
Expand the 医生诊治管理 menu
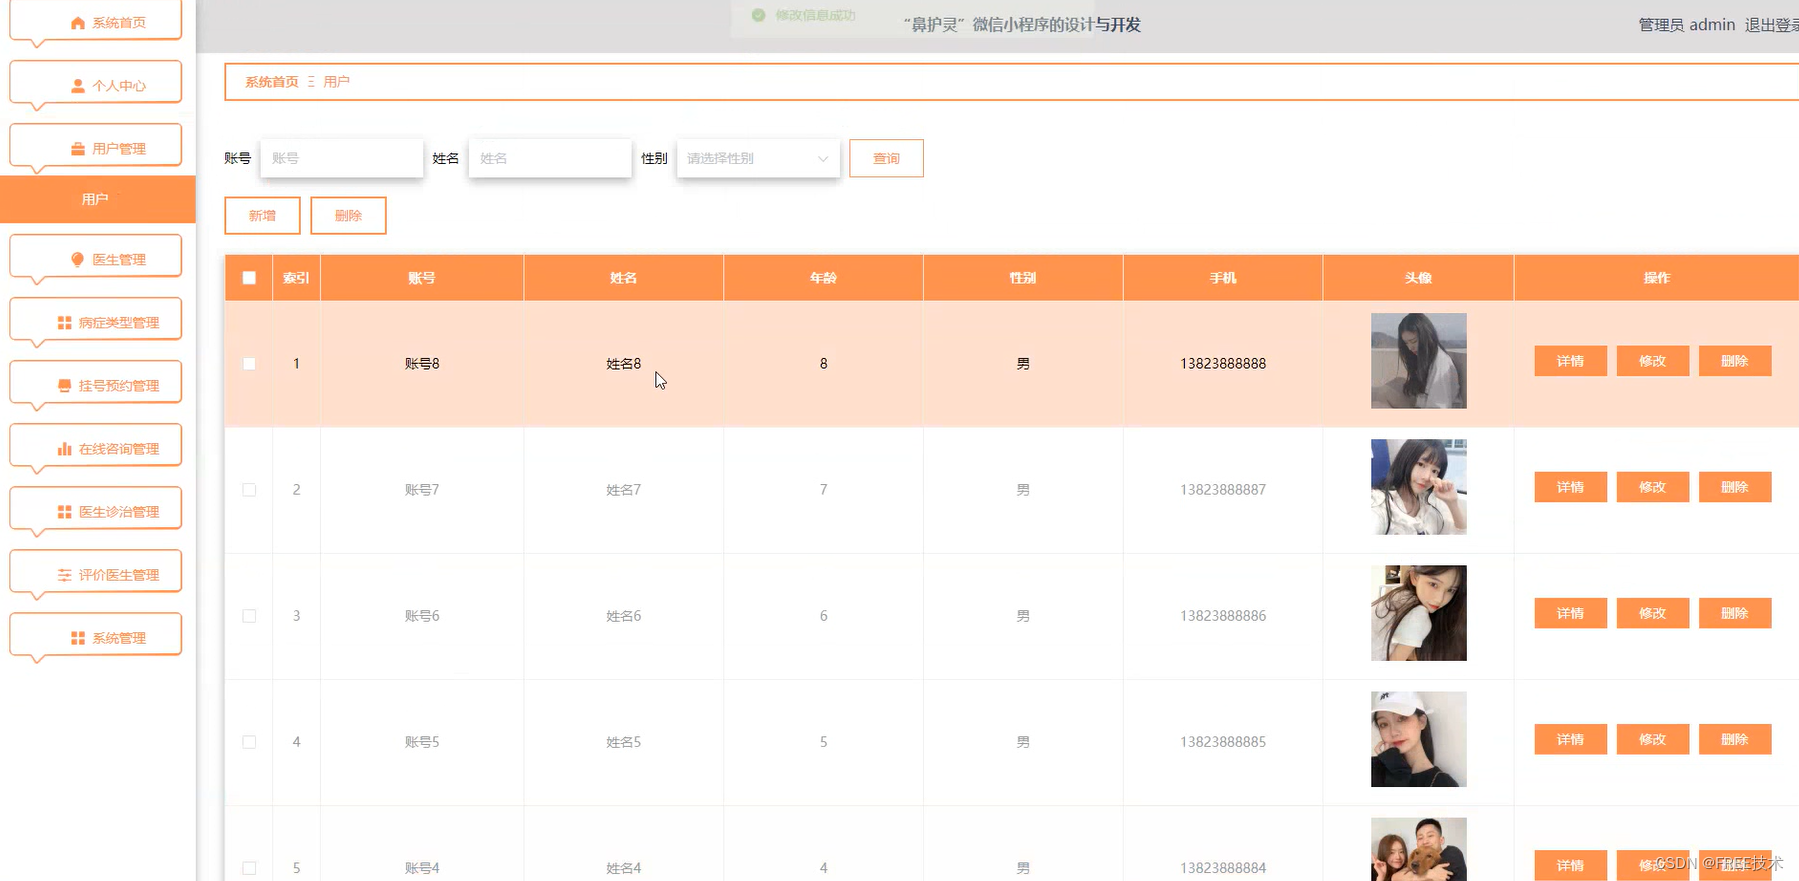click(96, 510)
